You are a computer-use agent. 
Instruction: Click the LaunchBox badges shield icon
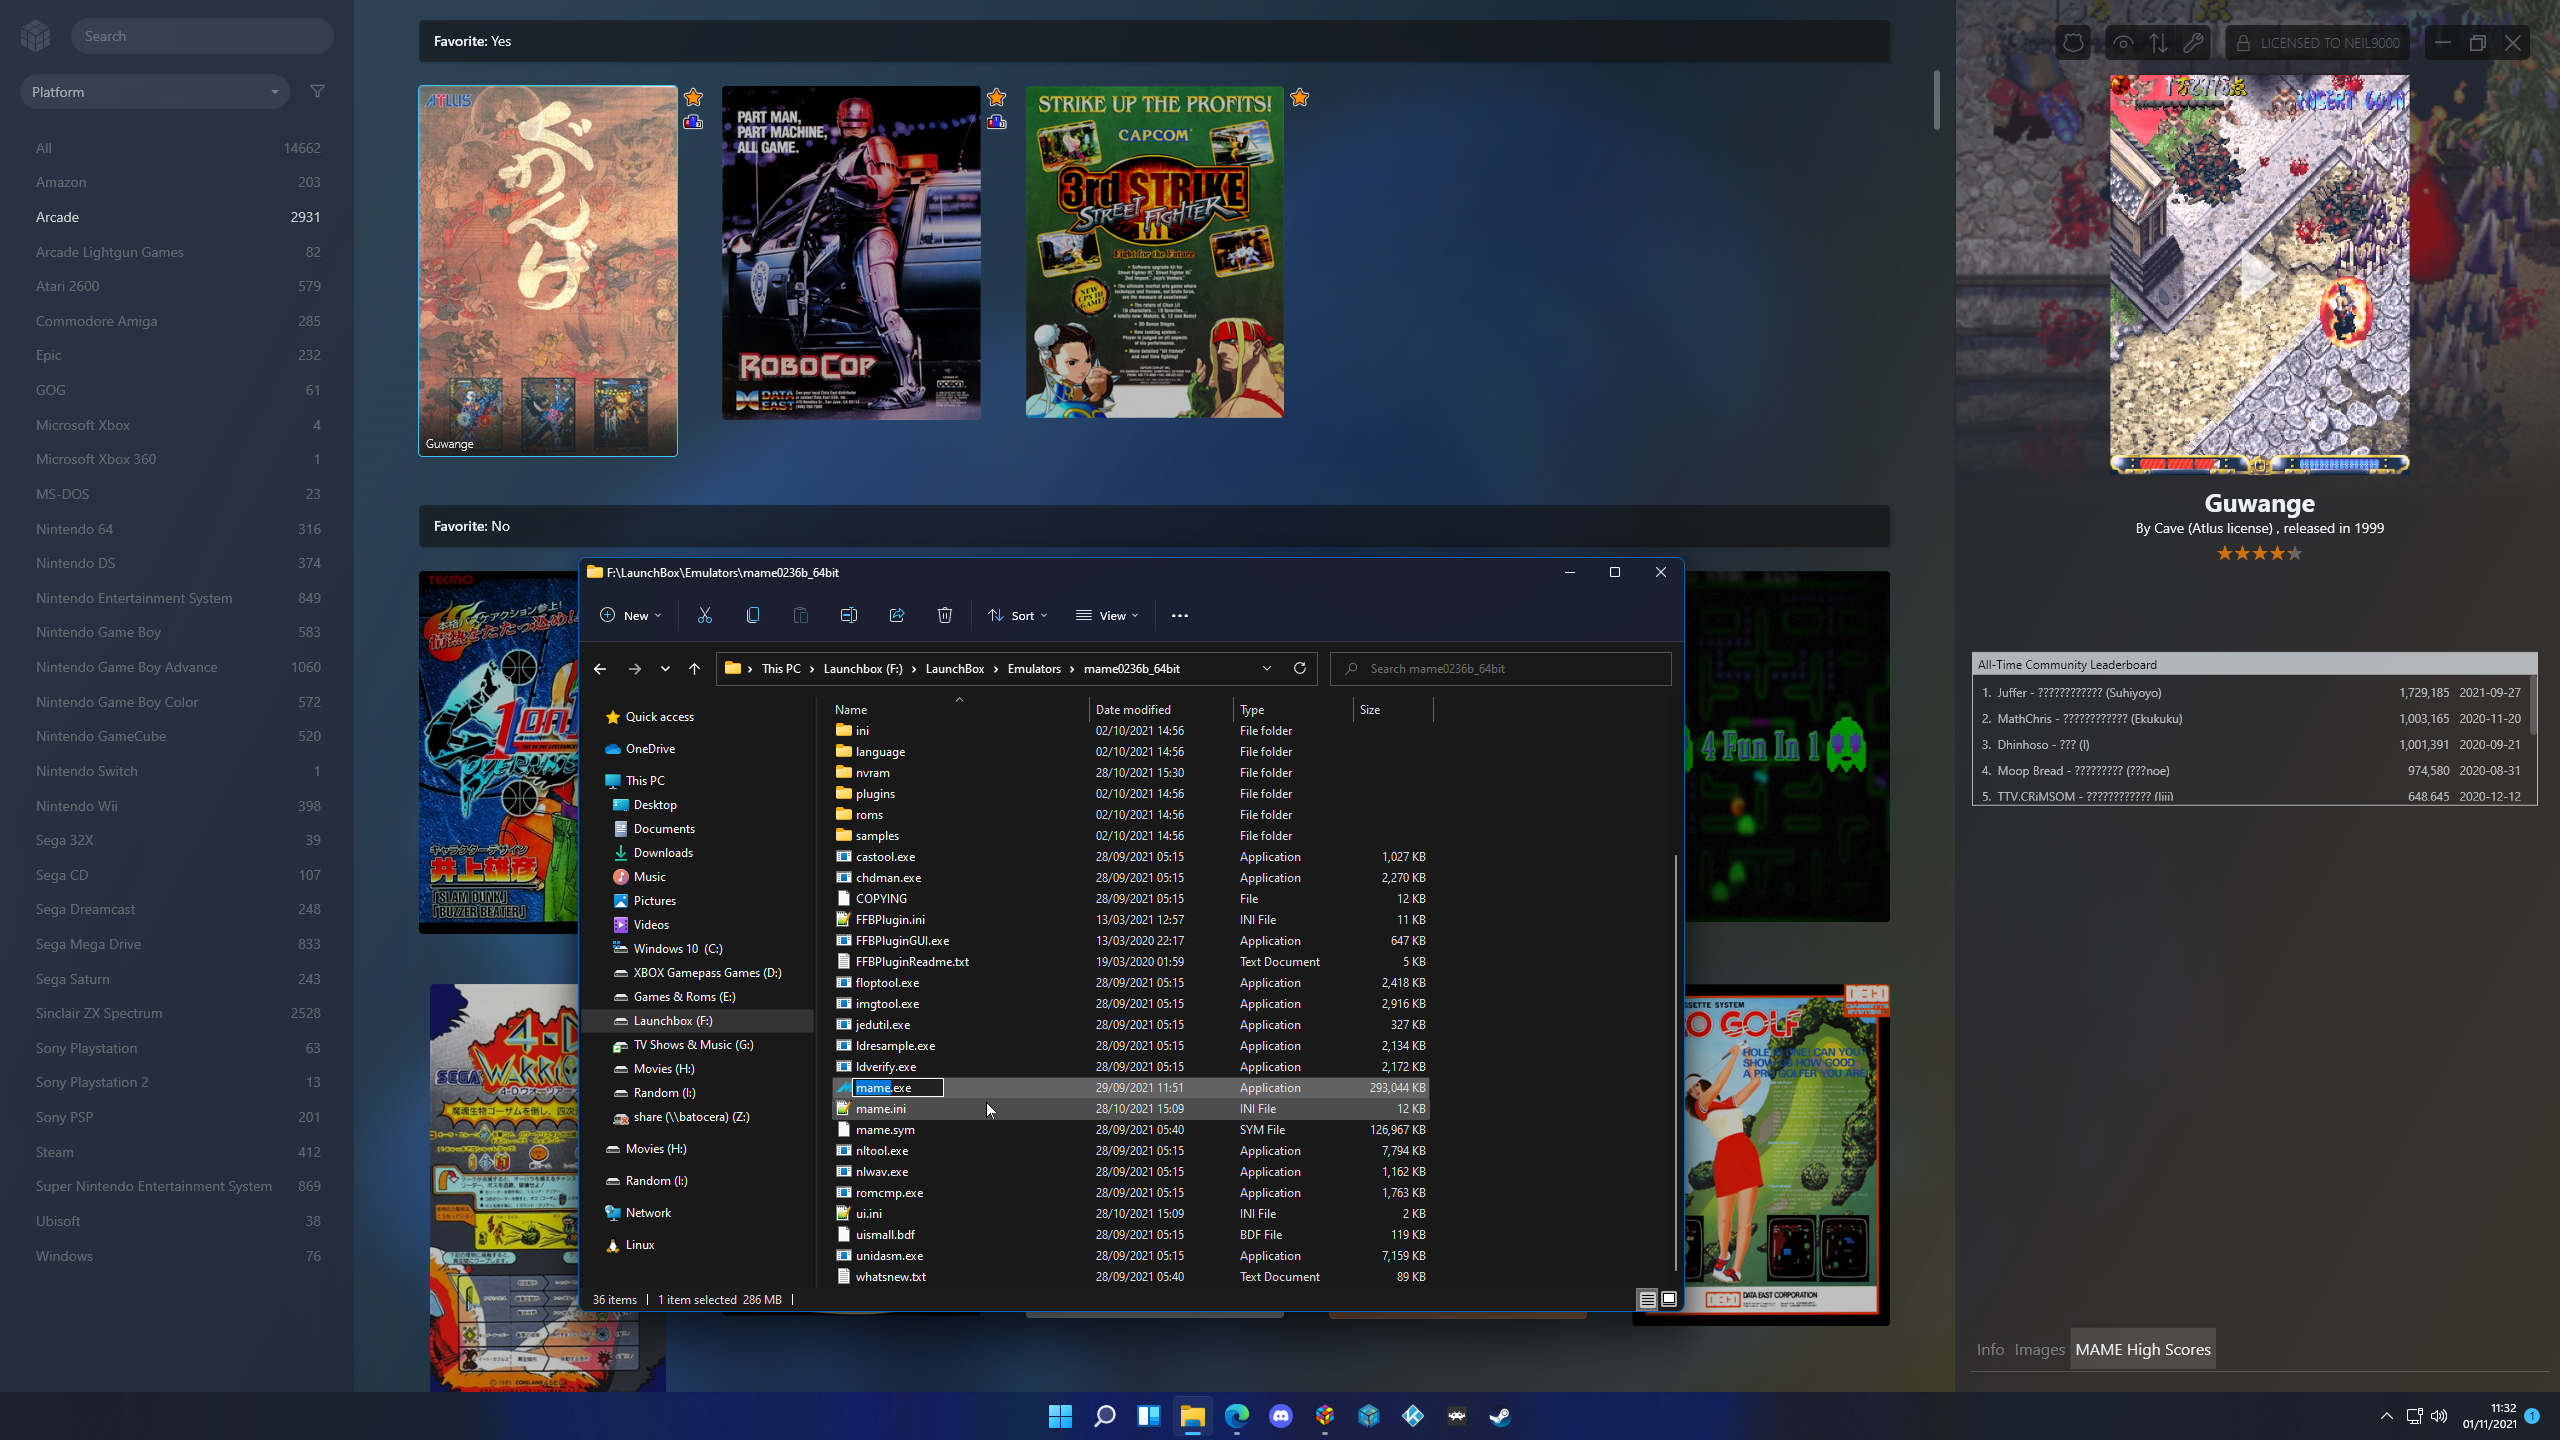[2073, 43]
